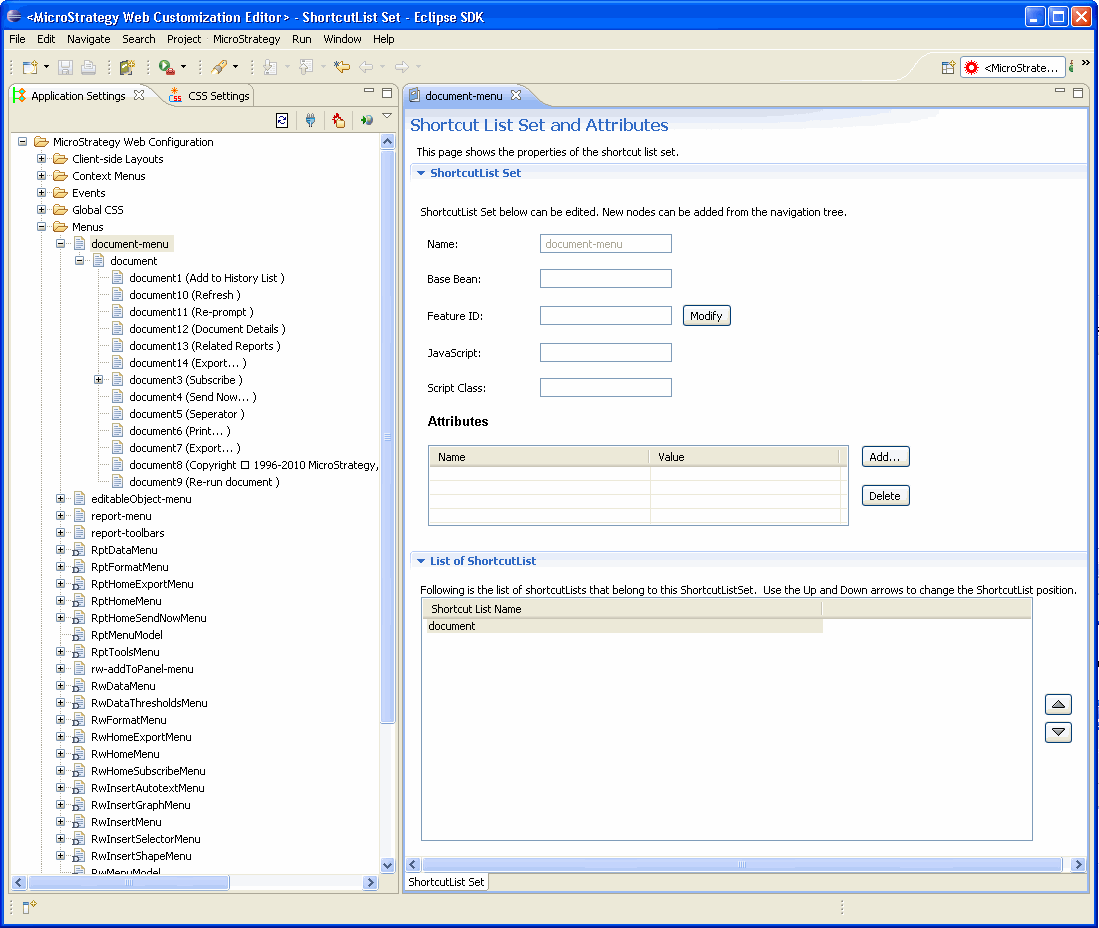Close the Application Settings tab

tap(139, 95)
